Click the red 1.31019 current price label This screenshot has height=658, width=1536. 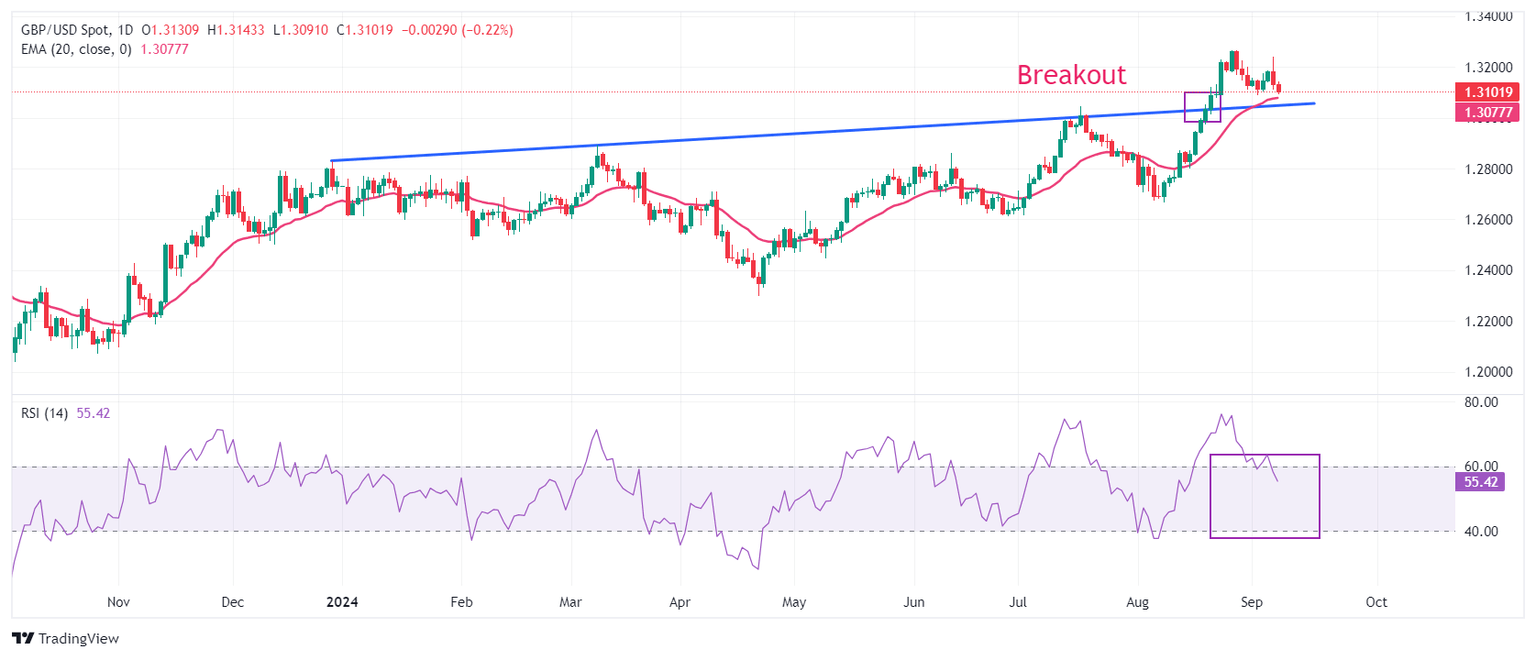(x=1488, y=92)
